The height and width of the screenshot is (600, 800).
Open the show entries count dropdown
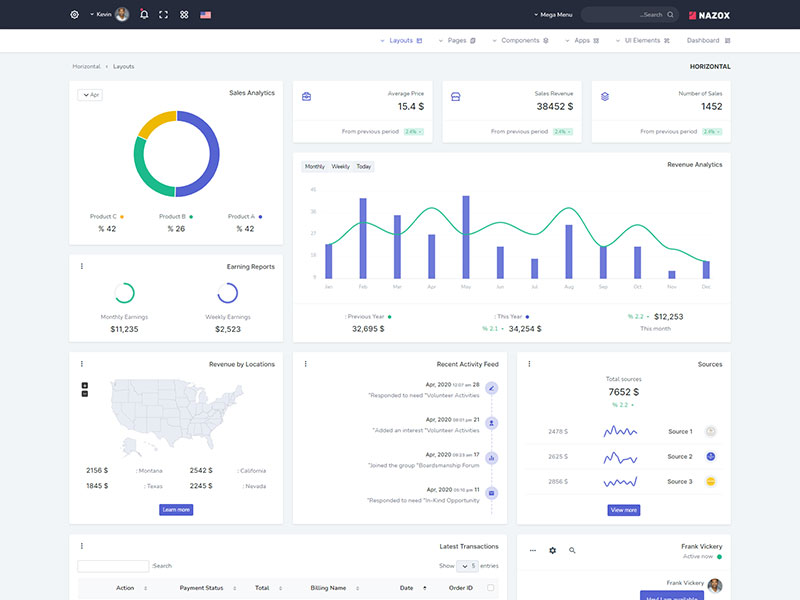point(467,566)
